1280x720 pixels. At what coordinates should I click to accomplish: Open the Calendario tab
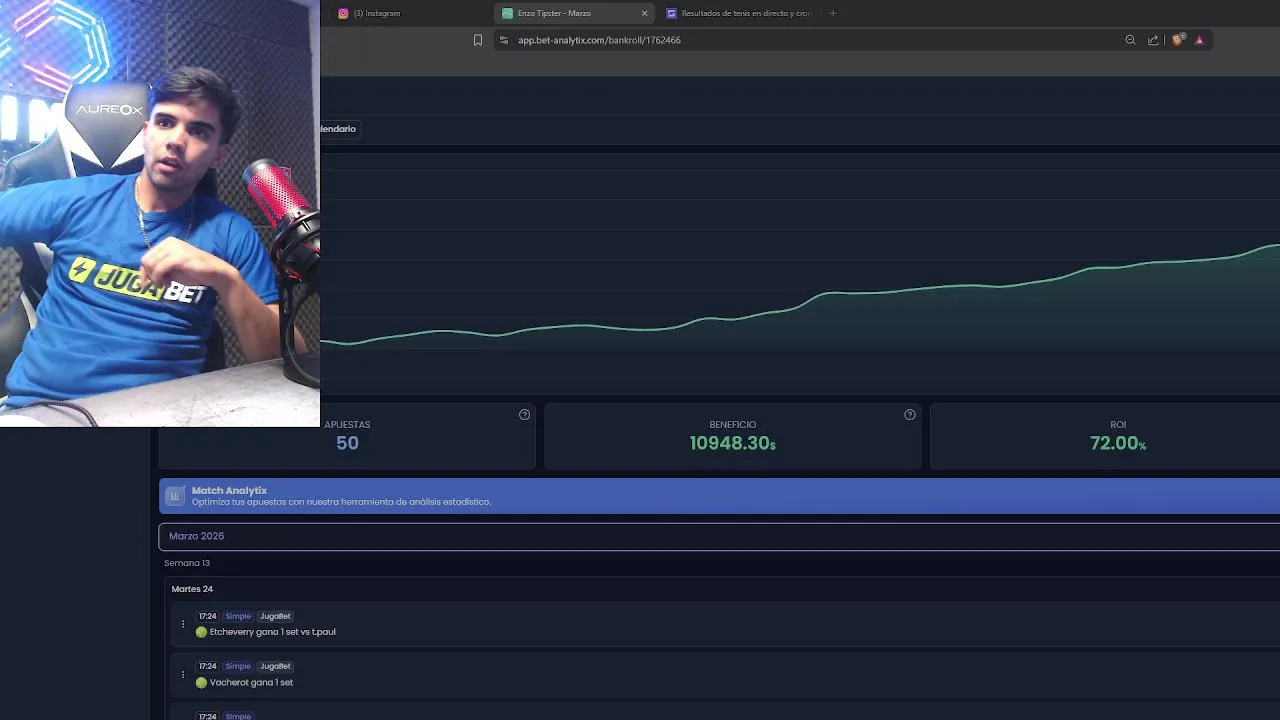coord(338,129)
